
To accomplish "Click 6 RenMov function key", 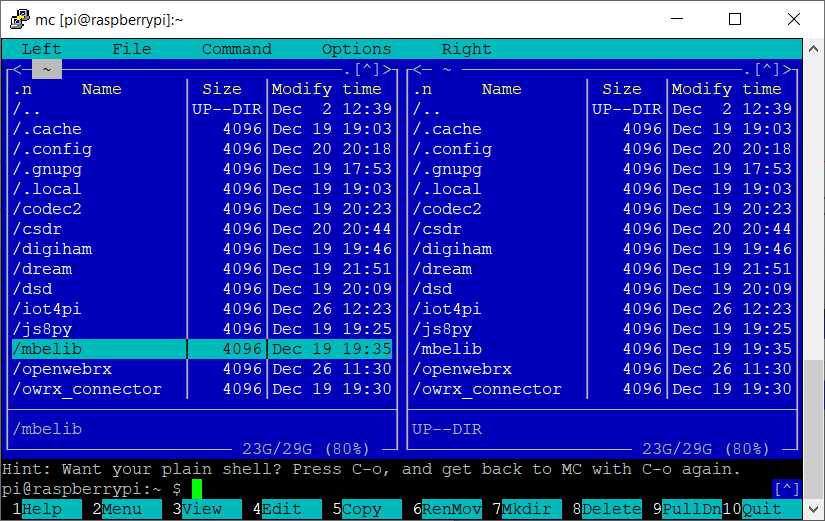I will click(447, 509).
